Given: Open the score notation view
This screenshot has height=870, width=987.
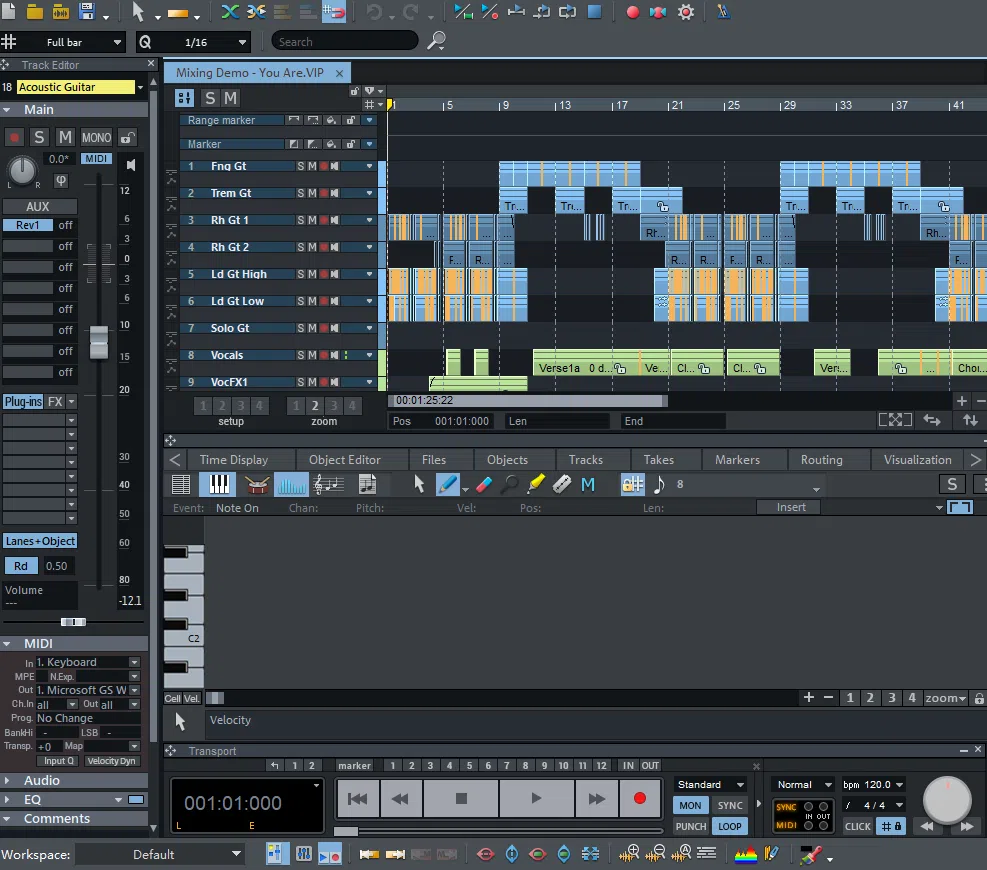Looking at the screenshot, I should [x=329, y=485].
